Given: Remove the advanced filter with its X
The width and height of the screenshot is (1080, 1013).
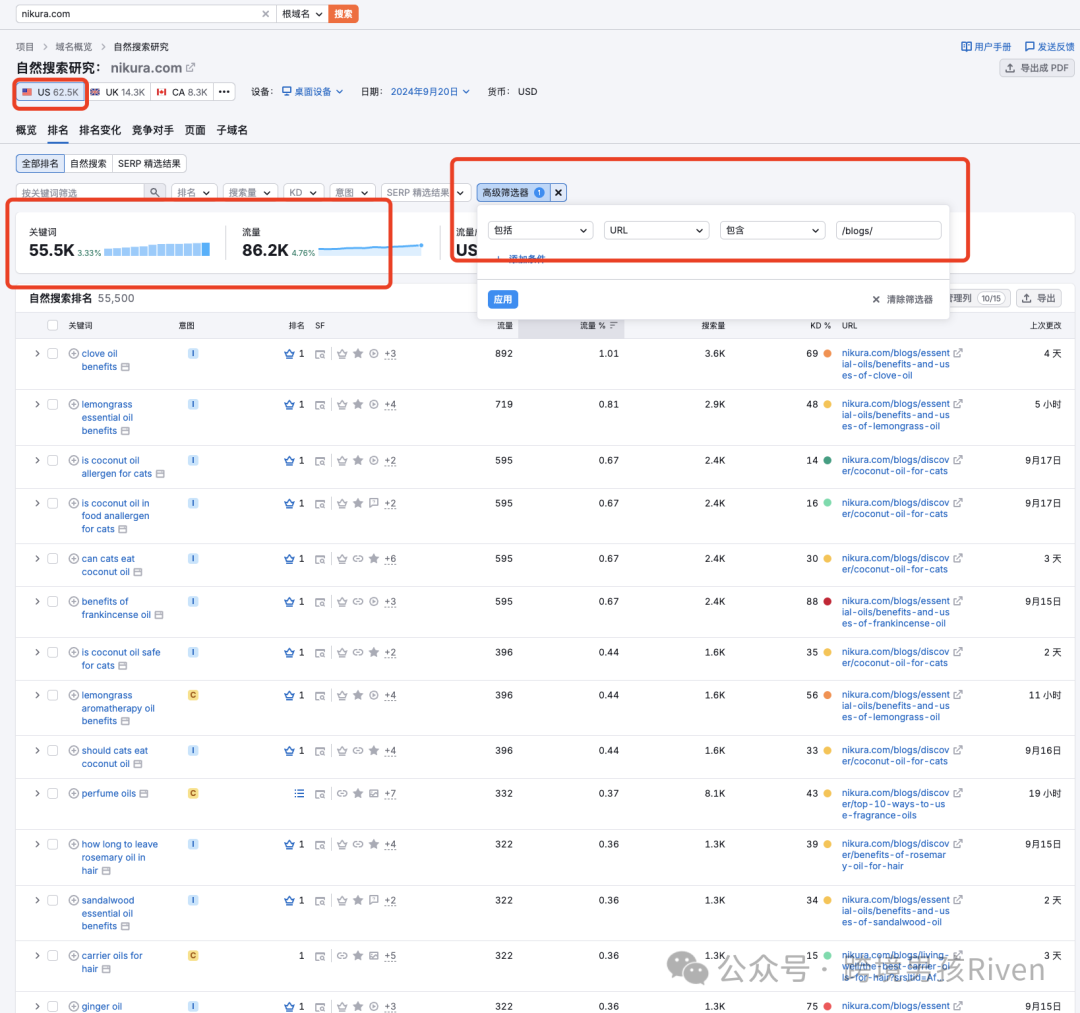Looking at the screenshot, I should [x=559, y=193].
